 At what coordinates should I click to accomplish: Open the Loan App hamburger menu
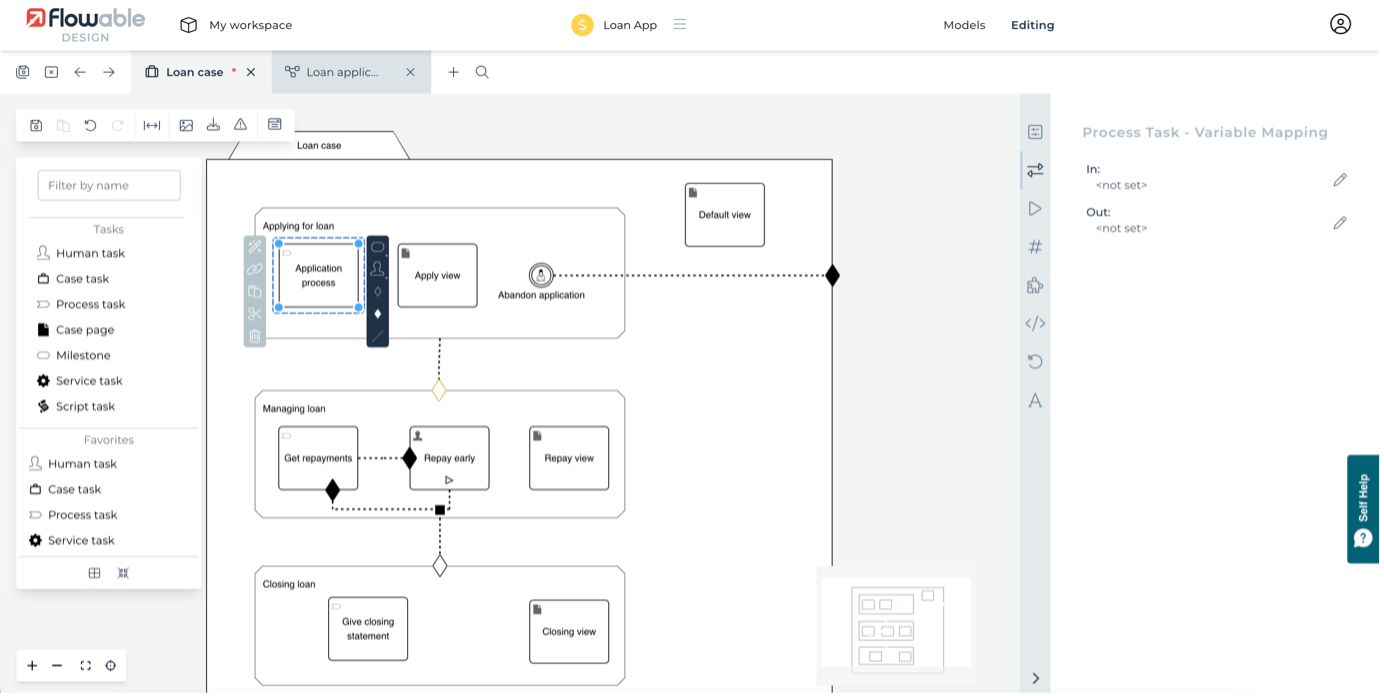pyautogui.click(x=679, y=24)
